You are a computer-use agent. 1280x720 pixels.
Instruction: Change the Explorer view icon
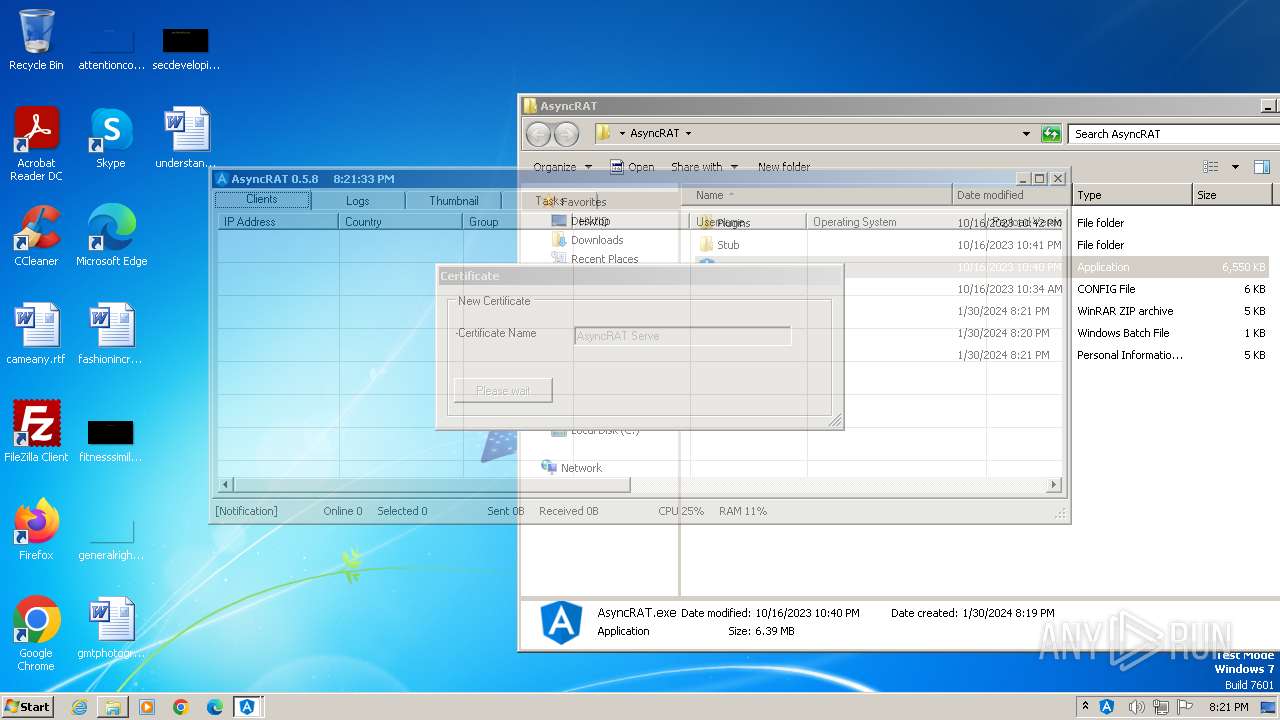point(1211,167)
